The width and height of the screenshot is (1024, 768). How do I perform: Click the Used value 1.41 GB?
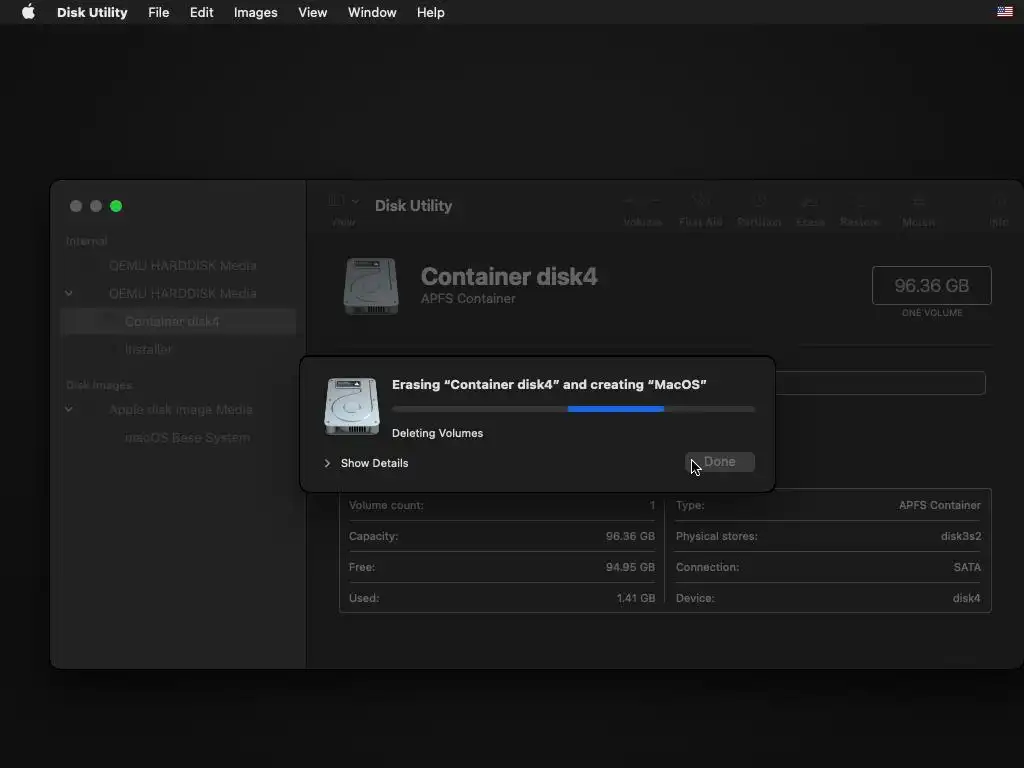coord(635,598)
